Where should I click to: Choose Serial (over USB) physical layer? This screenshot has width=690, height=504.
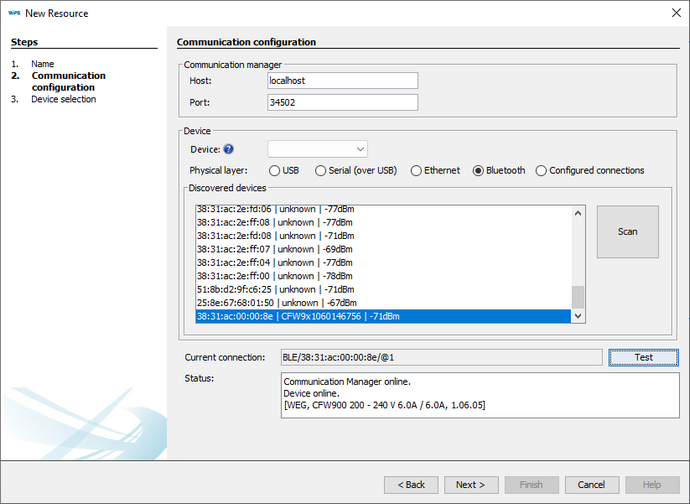[321, 171]
